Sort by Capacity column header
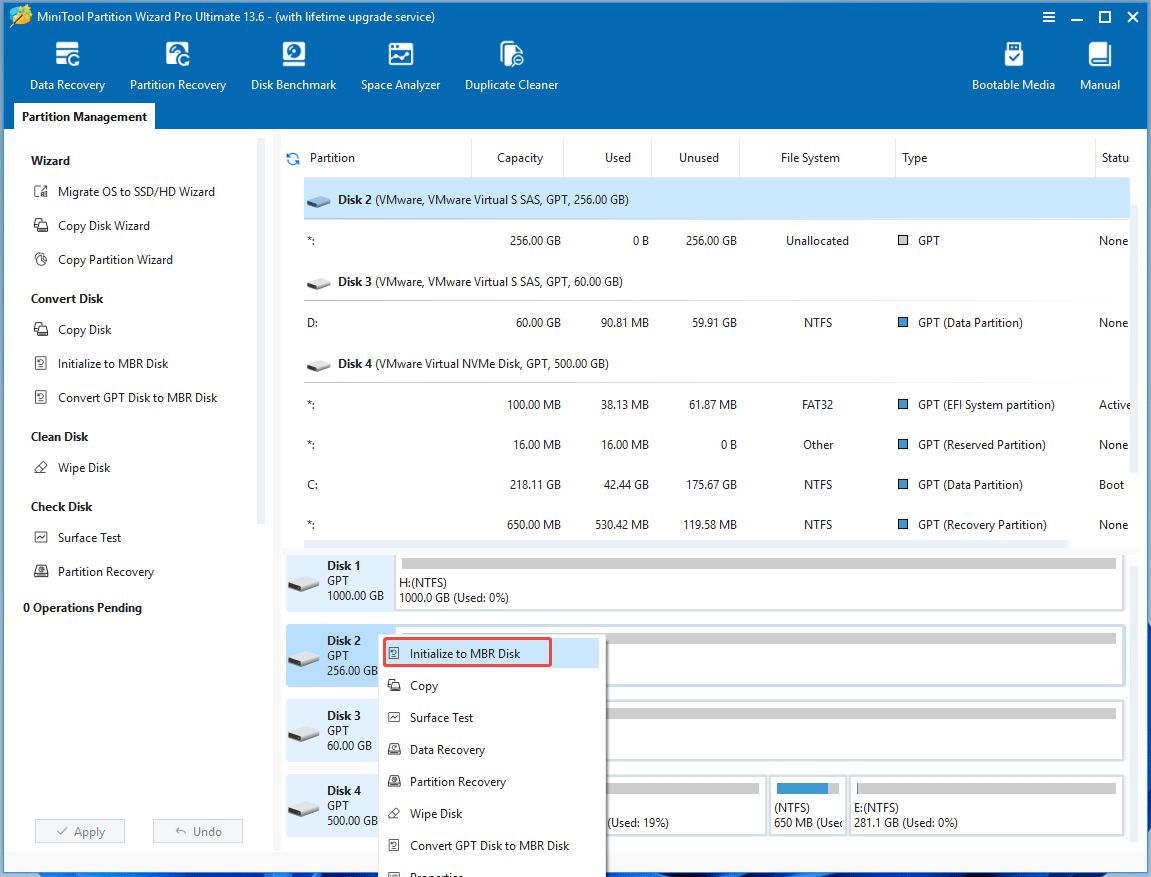The width and height of the screenshot is (1151, 877). click(x=519, y=158)
